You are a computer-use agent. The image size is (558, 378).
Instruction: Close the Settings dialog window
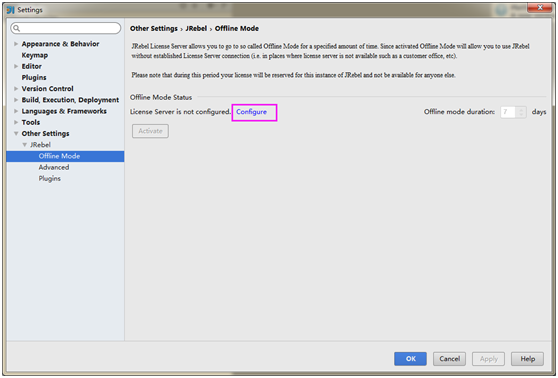tap(539, 7)
